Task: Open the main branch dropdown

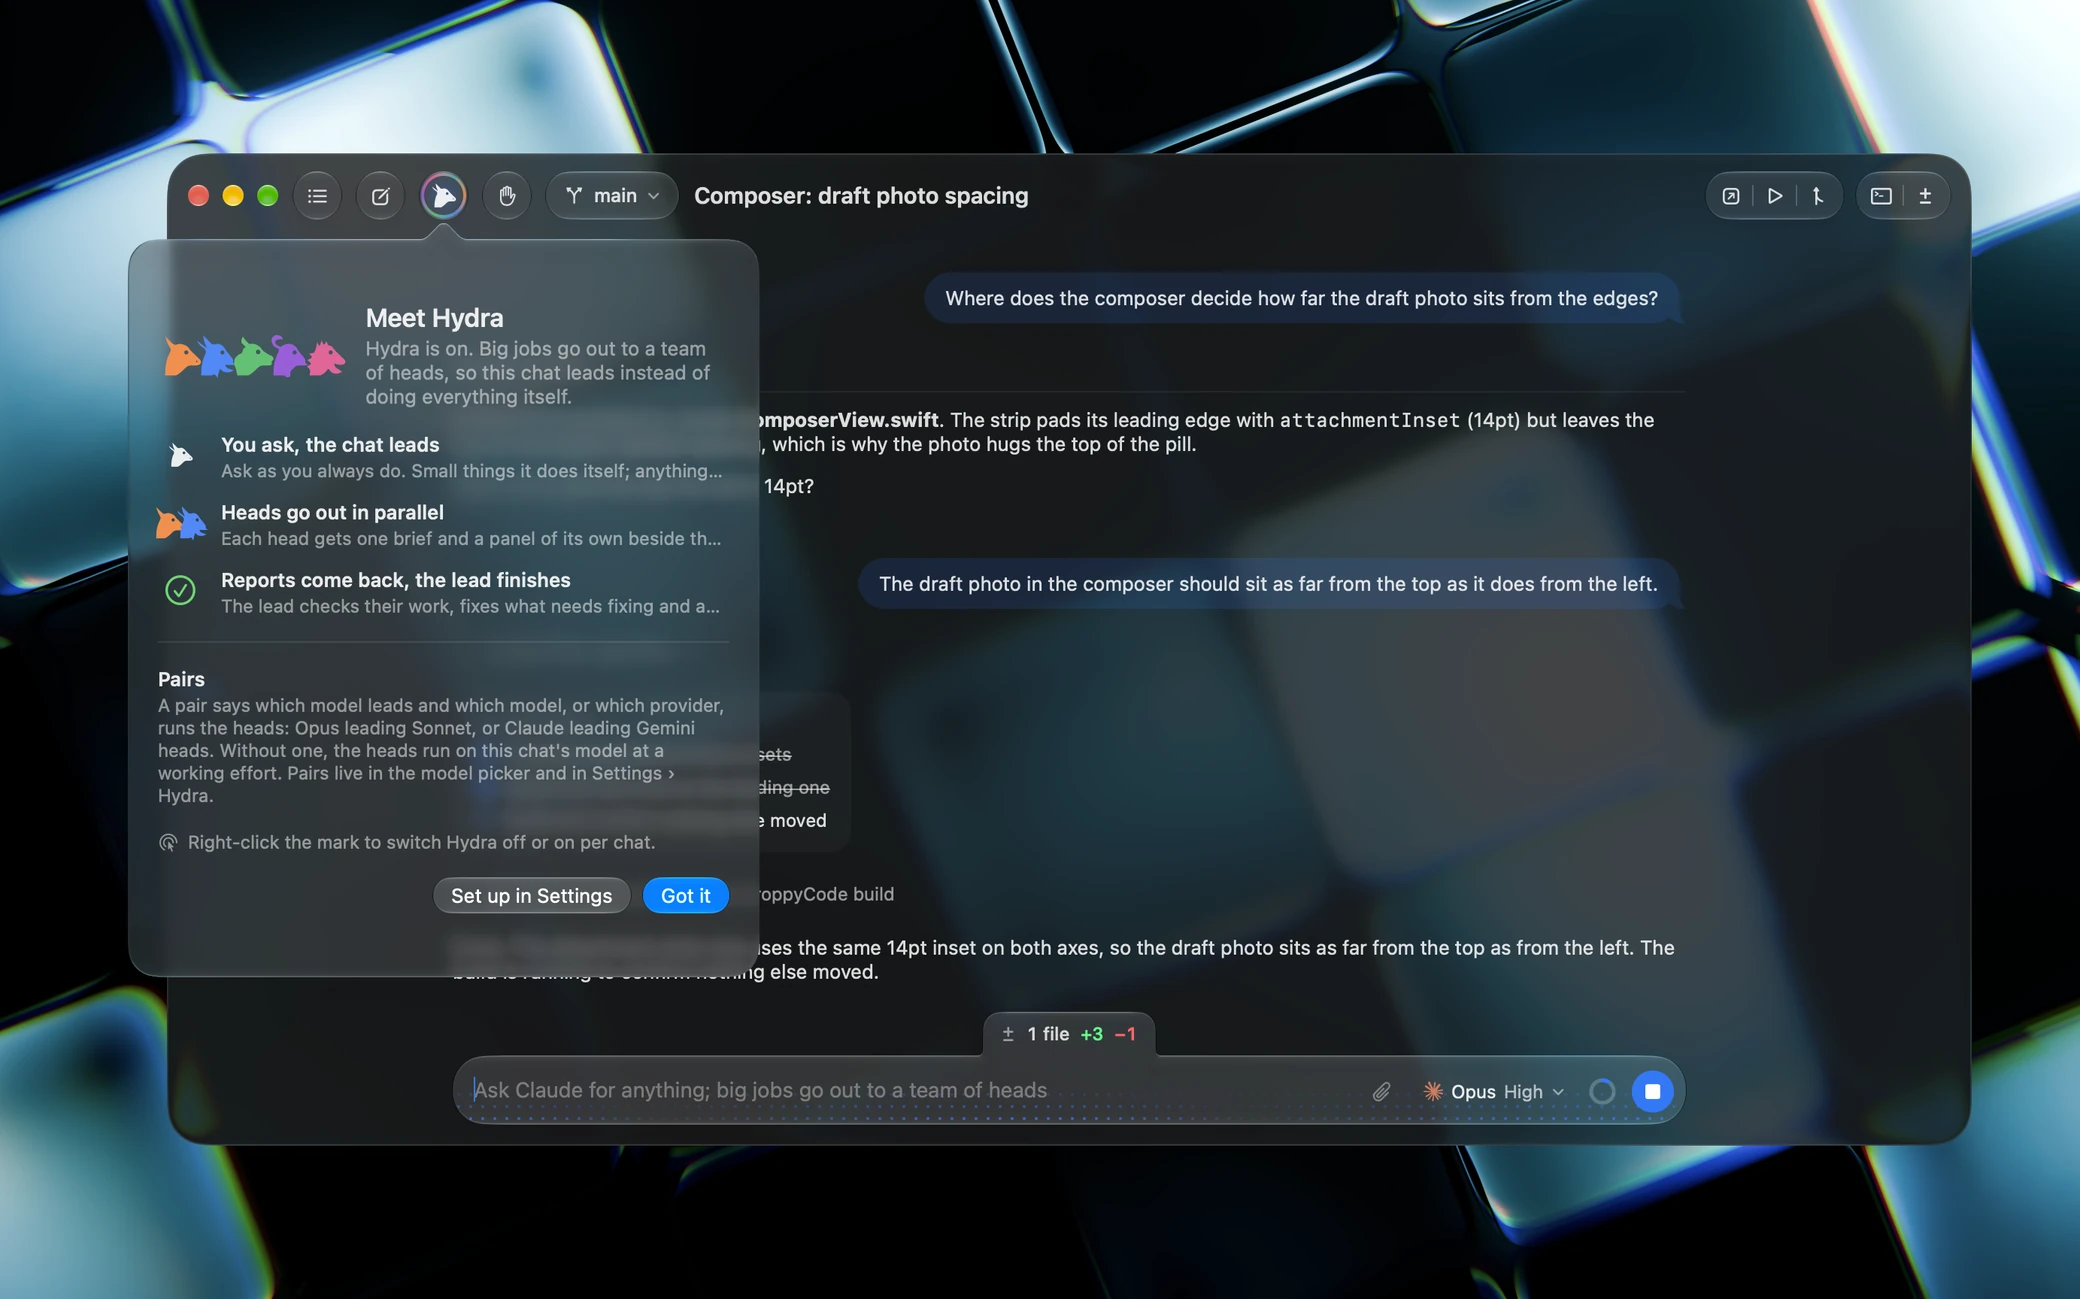Action: 611,196
